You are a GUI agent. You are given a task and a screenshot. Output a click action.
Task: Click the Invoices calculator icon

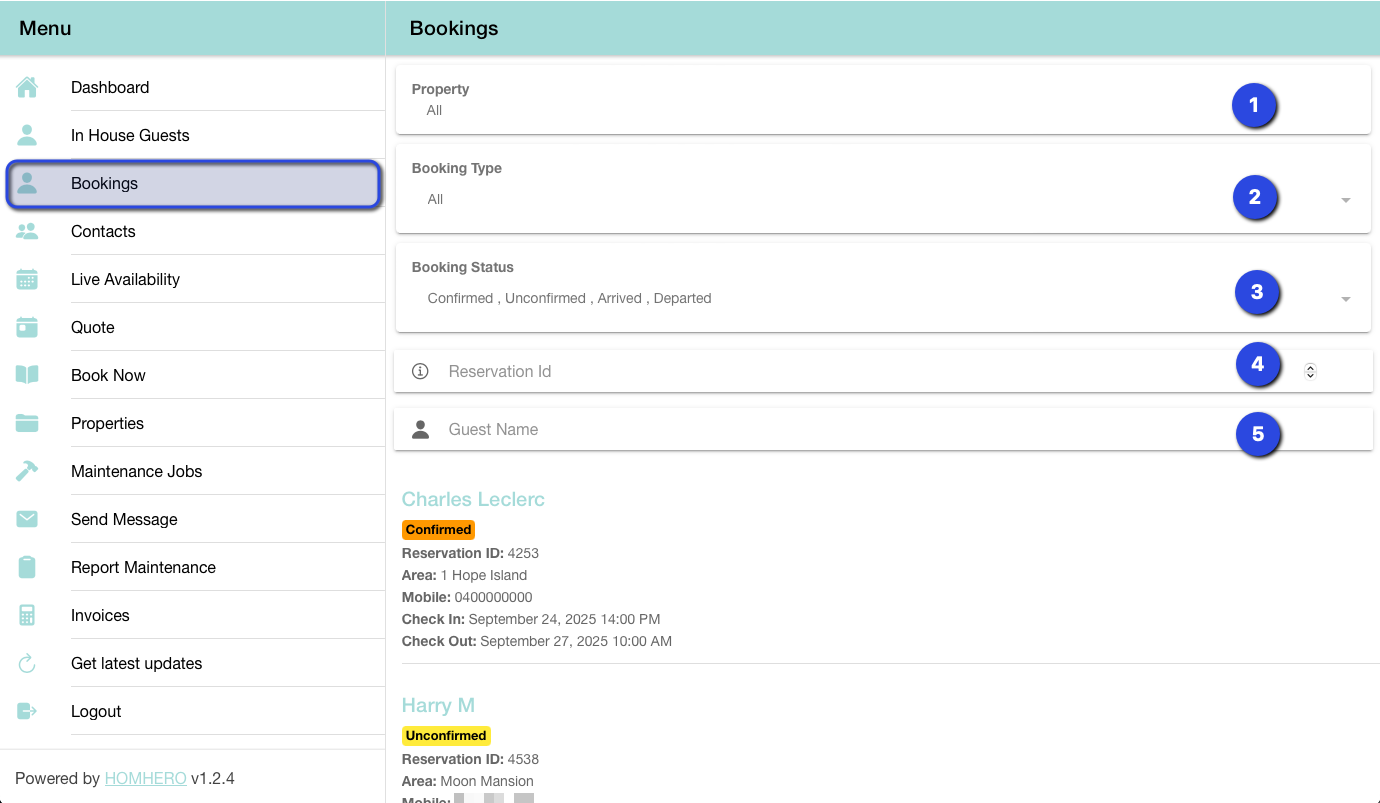point(27,616)
